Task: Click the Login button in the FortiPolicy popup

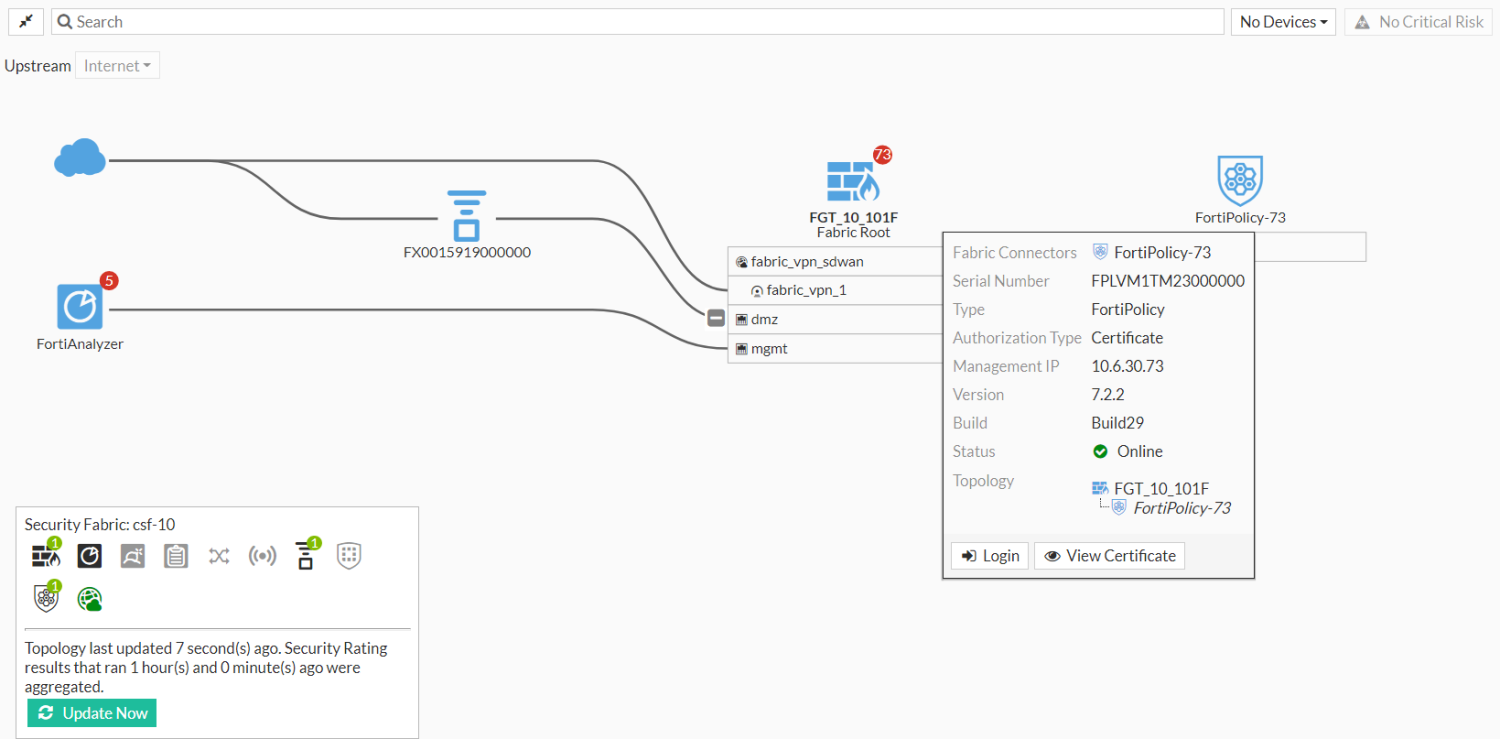Action: pos(989,555)
